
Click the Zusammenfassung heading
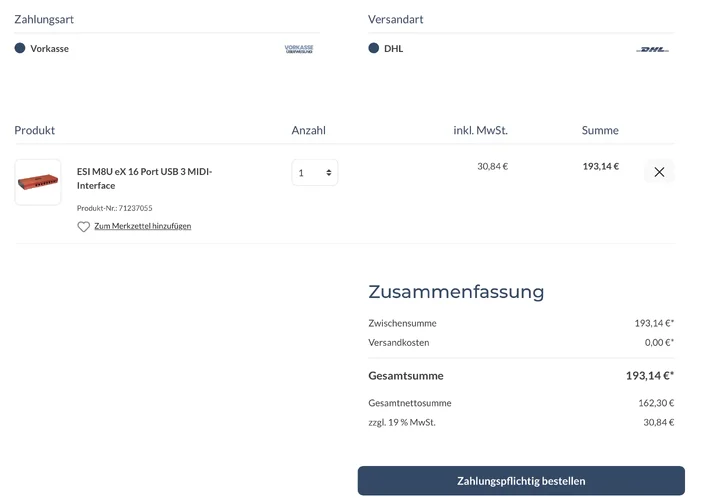pos(456,292)
